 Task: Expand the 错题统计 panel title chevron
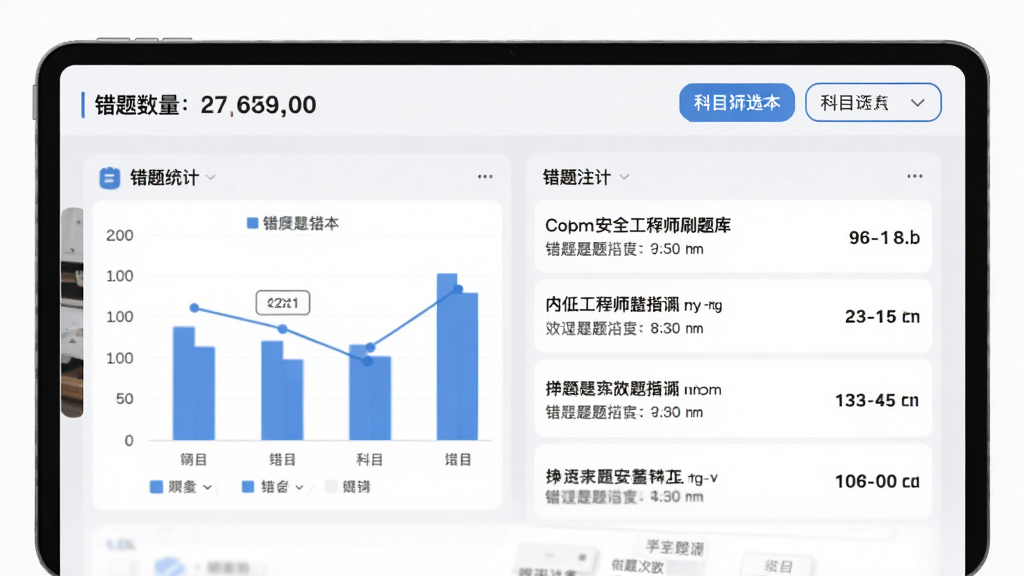pos(210,177)
